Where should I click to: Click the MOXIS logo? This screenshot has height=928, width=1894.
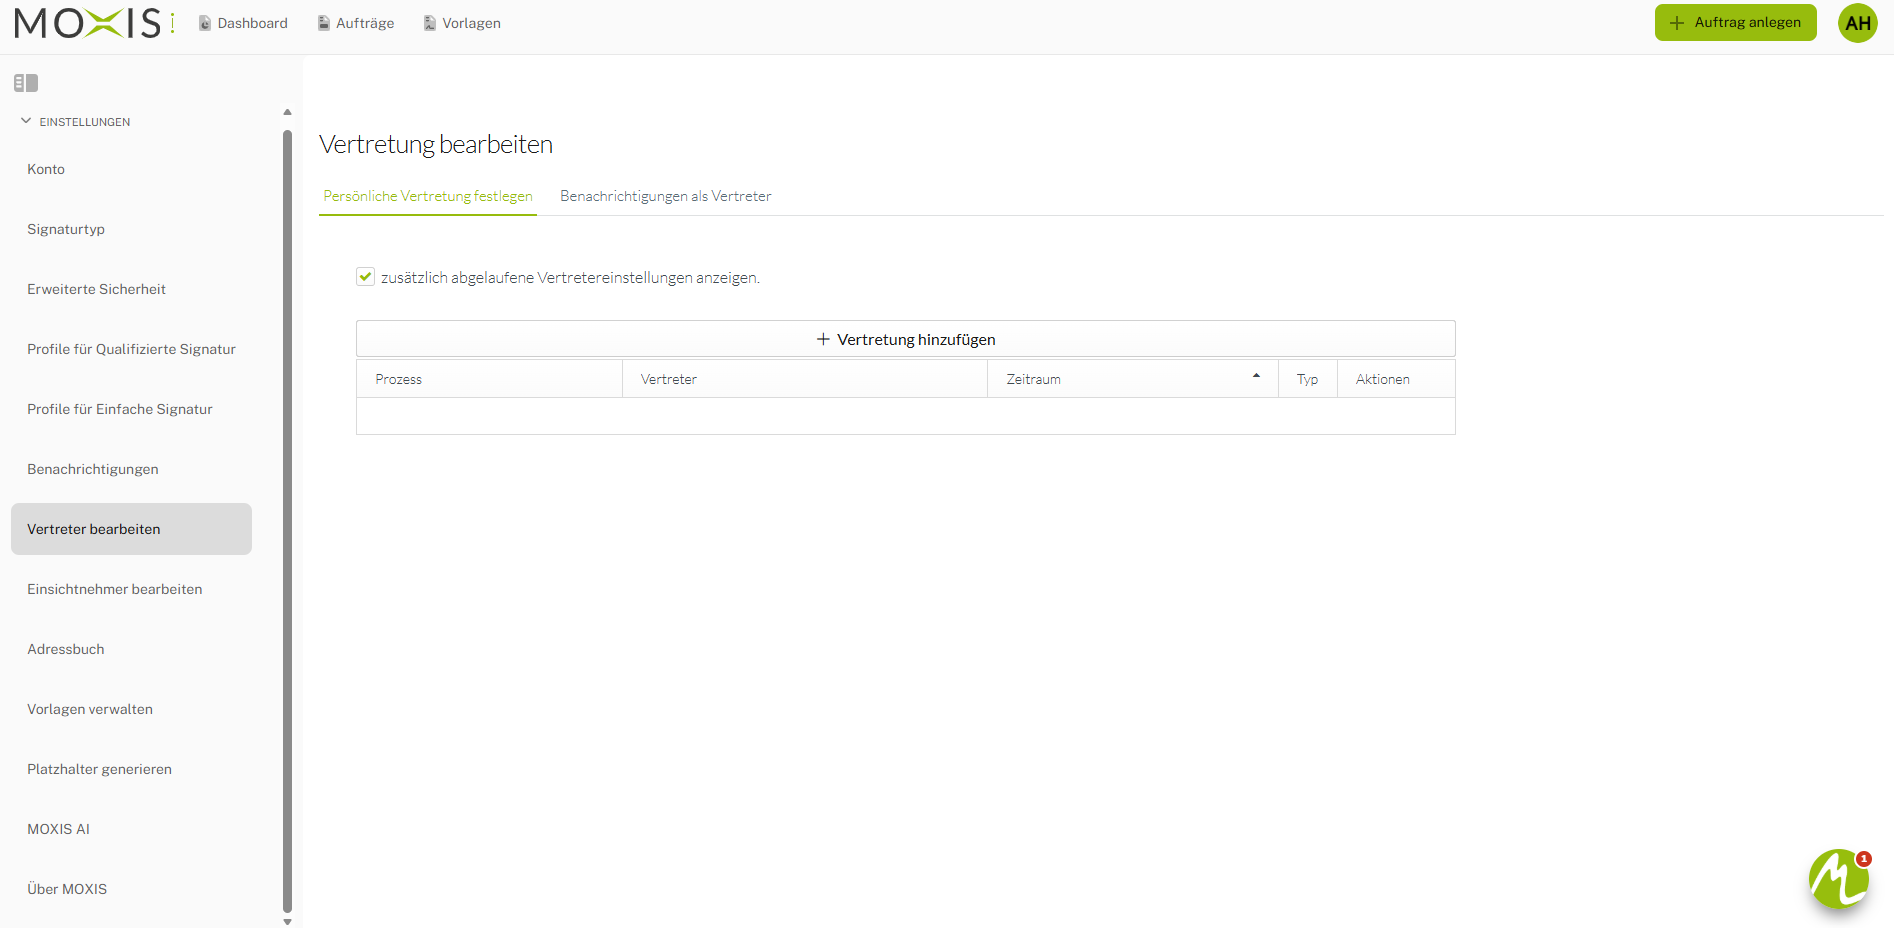pyautogui.click(x=94, y=23)
